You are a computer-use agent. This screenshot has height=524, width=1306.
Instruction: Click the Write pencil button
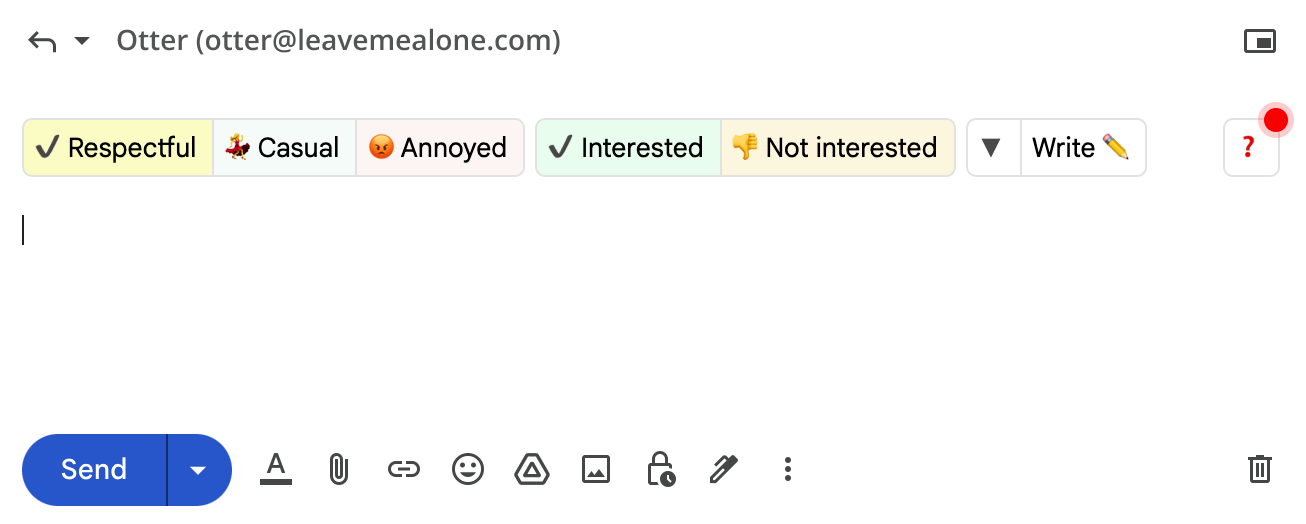[x=1082, y=148]
